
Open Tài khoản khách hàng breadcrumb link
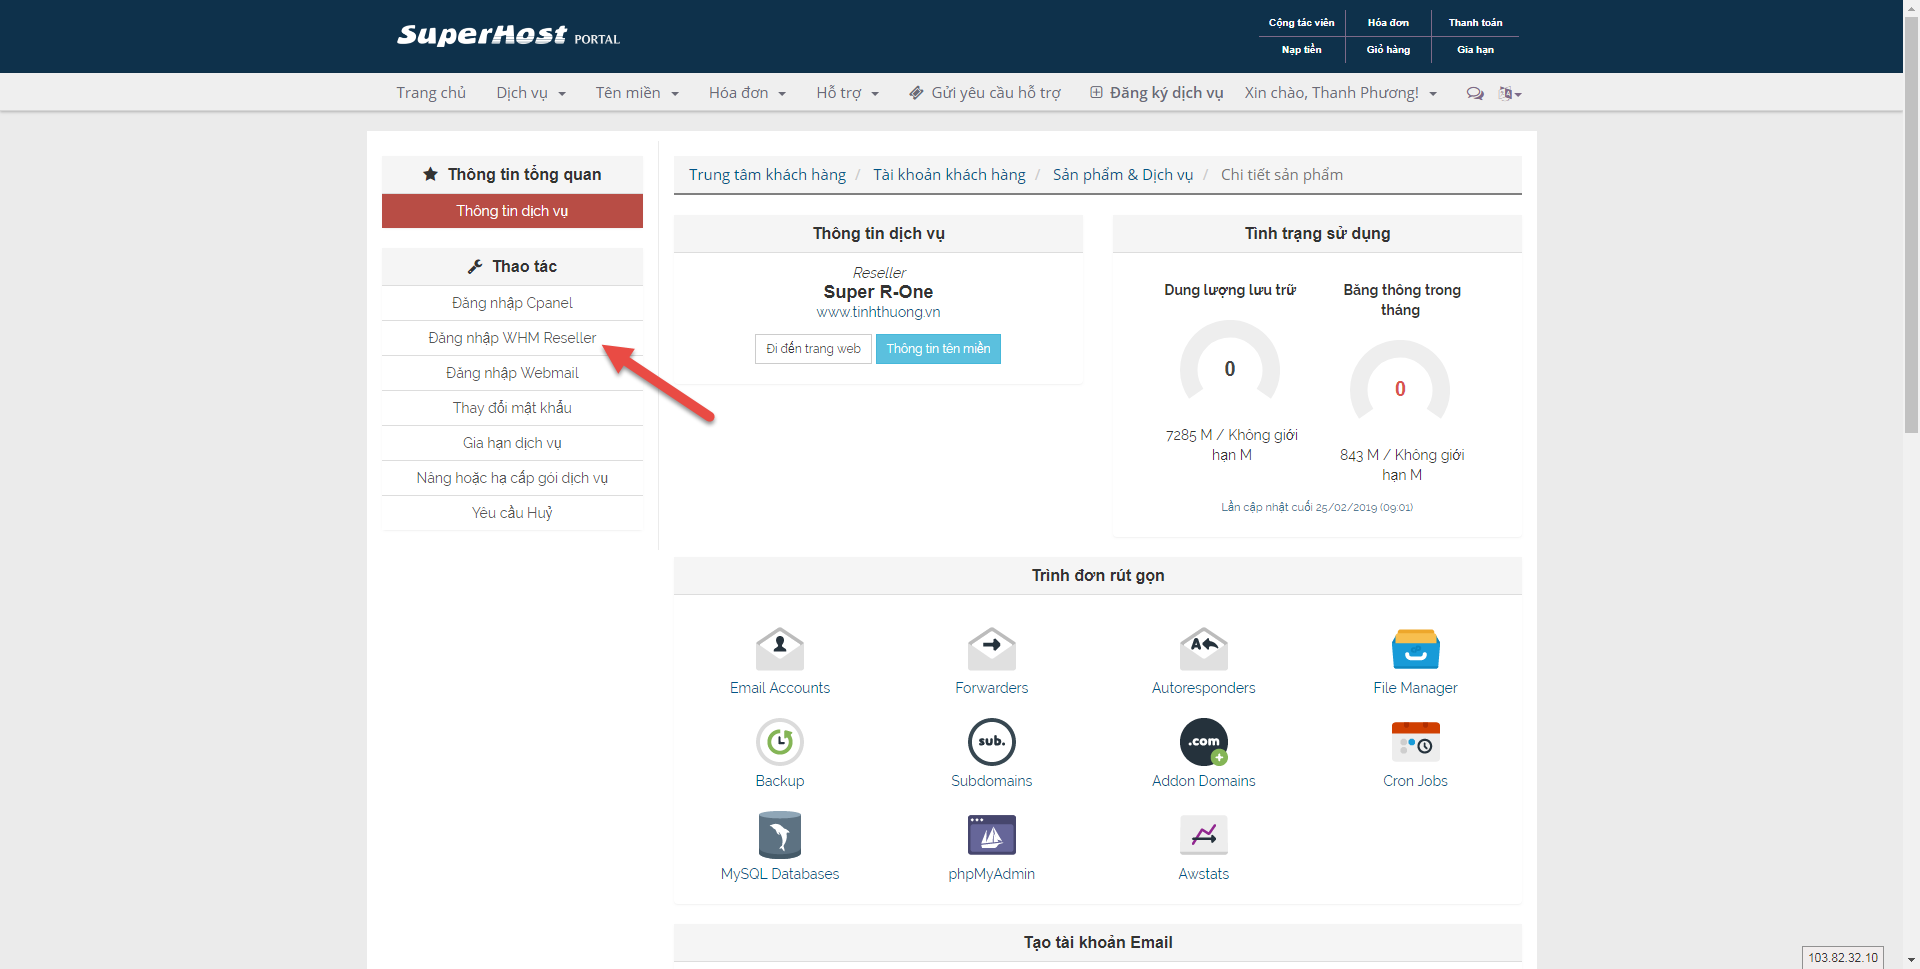949,175
